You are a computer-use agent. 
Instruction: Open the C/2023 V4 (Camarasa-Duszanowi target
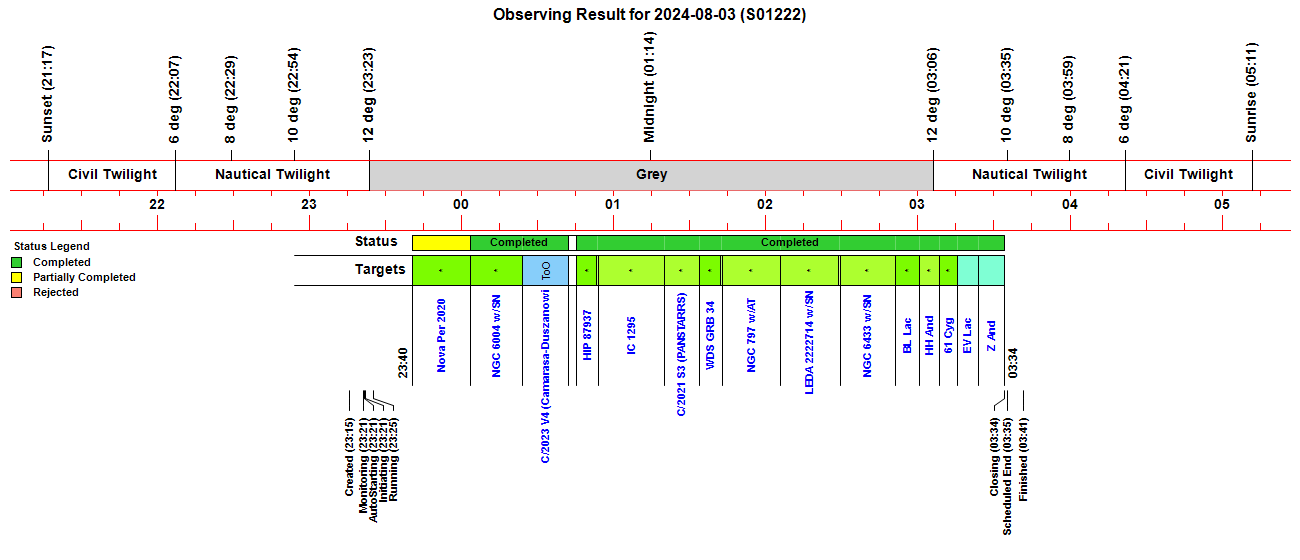tap(546, 376)
